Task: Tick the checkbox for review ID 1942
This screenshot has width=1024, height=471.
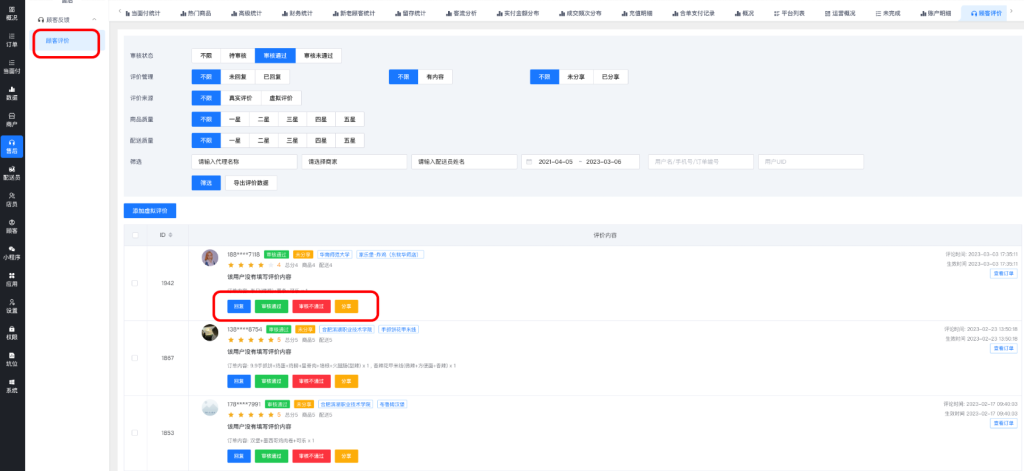Action: point(135,283)
